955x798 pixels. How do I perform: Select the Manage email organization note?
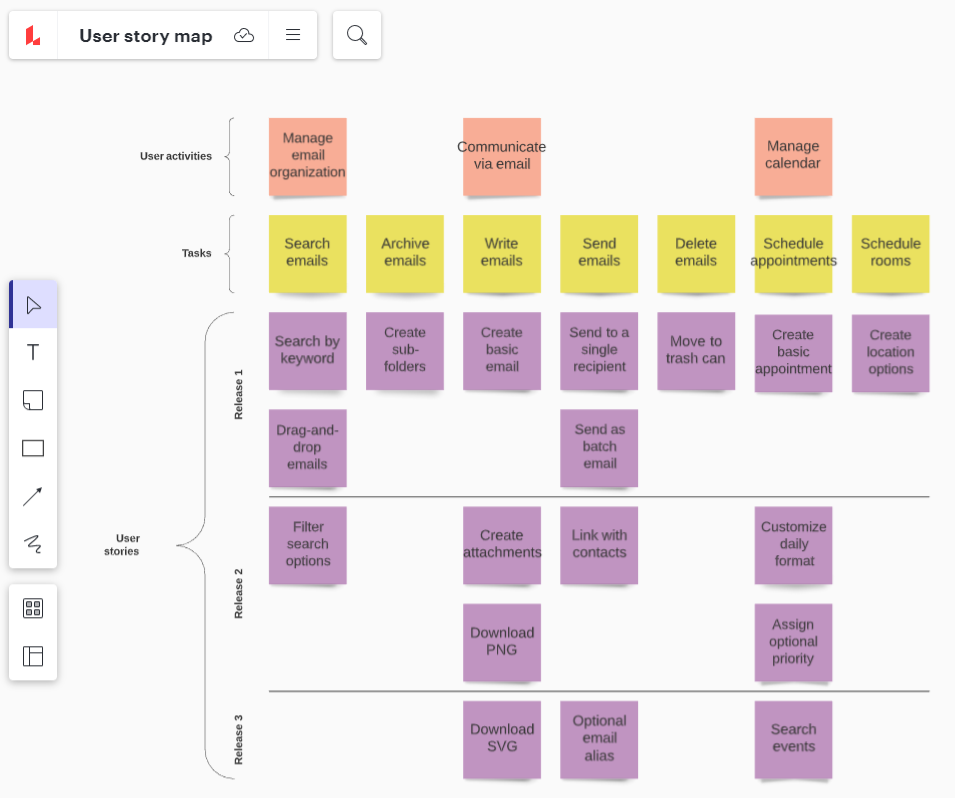coord(308,157)
